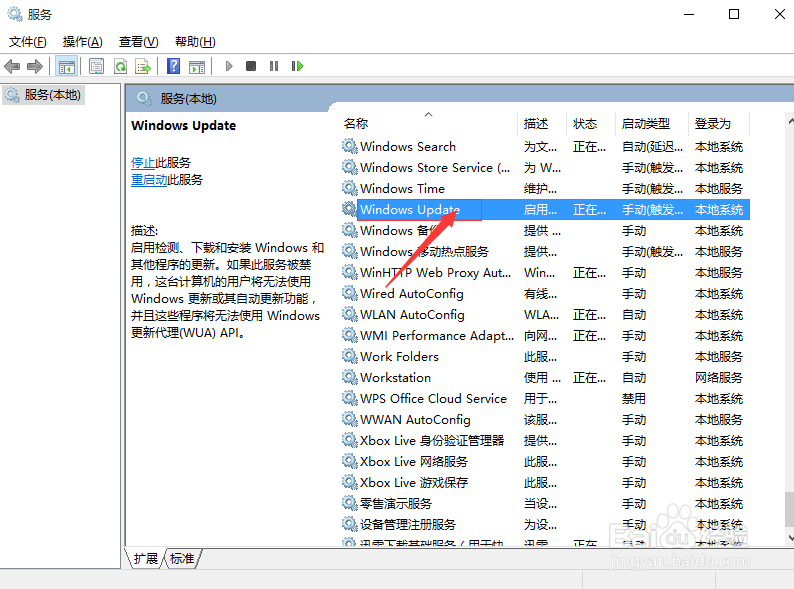794x589 pixels.
Task: Click the scrollbar up arrow
Action: (790, 121)
